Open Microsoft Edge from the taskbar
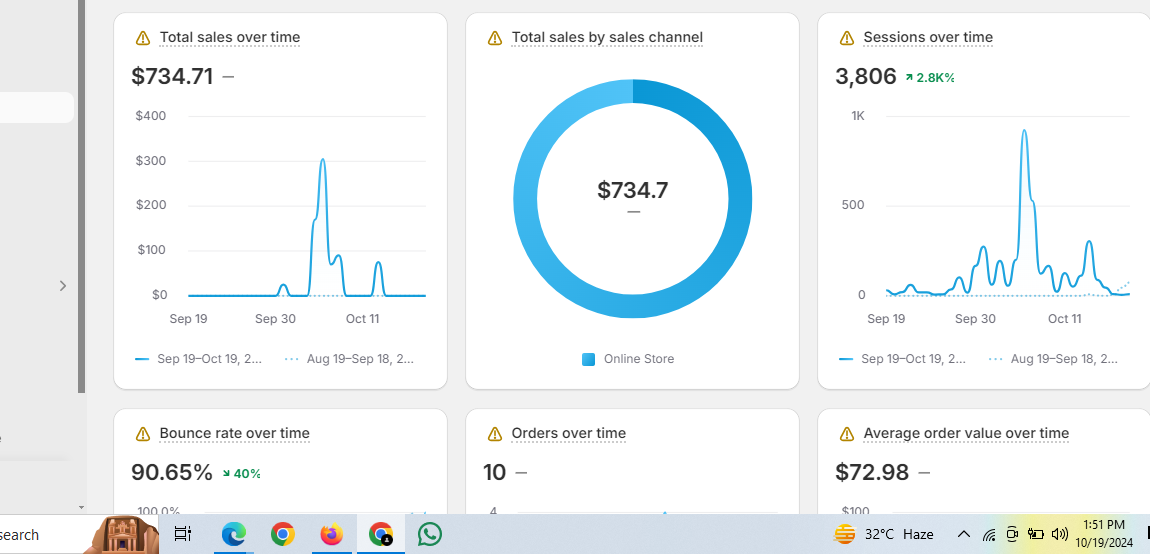 234,534
